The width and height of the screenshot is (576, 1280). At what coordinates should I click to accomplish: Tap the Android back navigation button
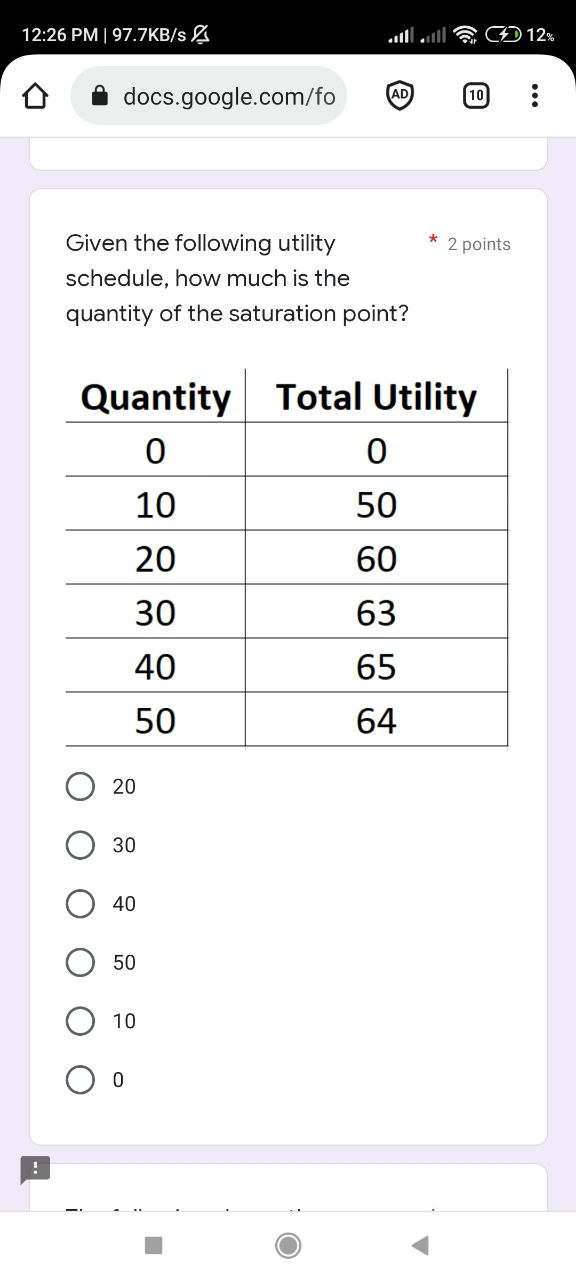420,1245
